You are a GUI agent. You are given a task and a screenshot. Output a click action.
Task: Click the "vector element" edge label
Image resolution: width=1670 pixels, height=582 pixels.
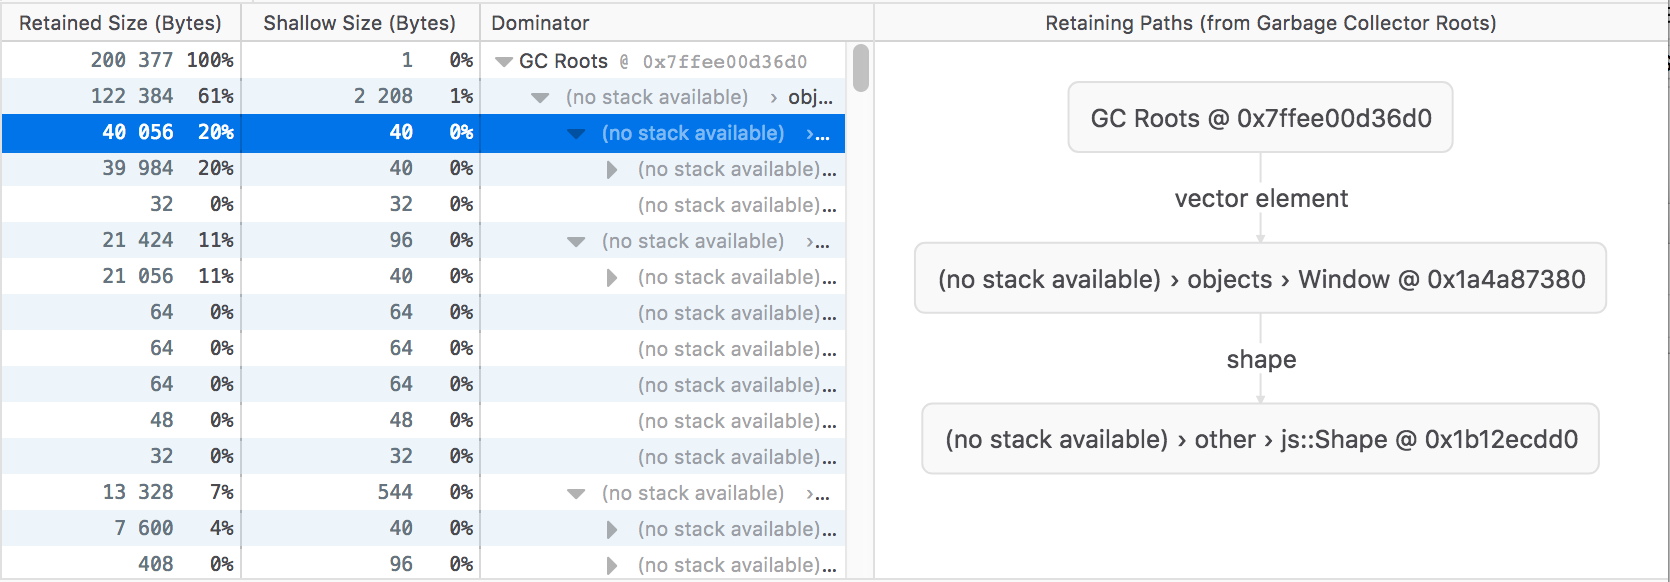1260,199
